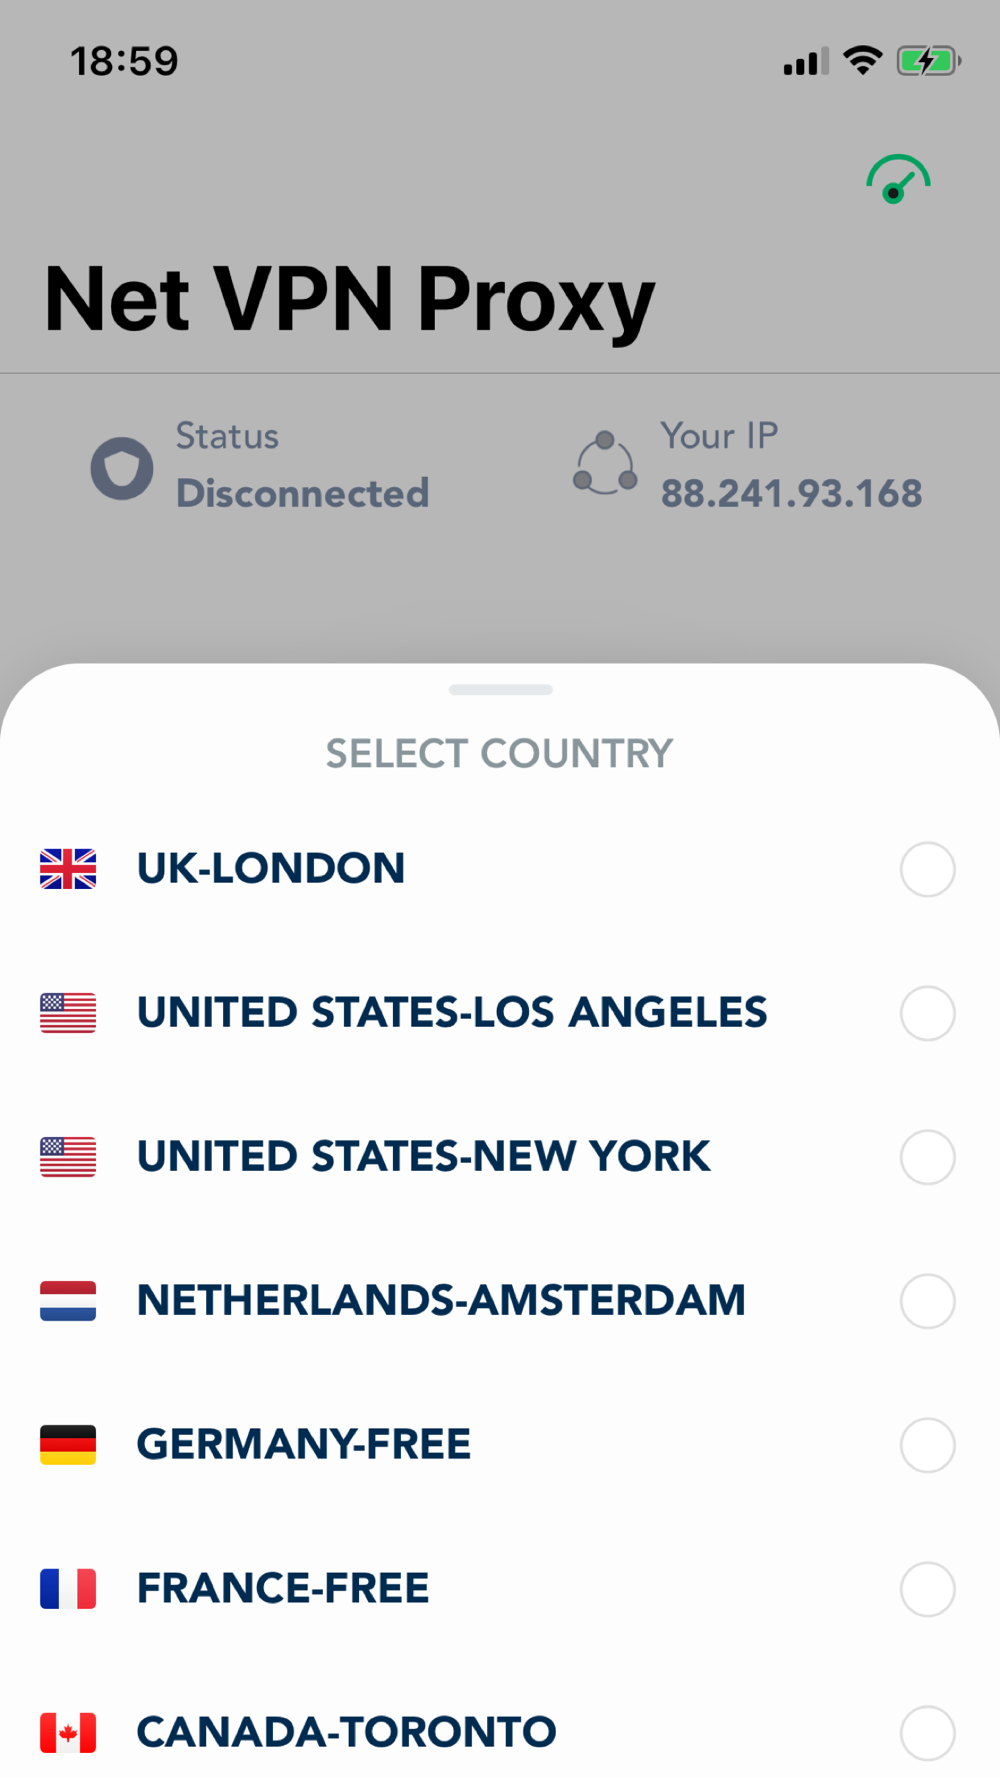Tap the France flag icon
The height and width of the screenshot is (1778, 1000).
68,1589
